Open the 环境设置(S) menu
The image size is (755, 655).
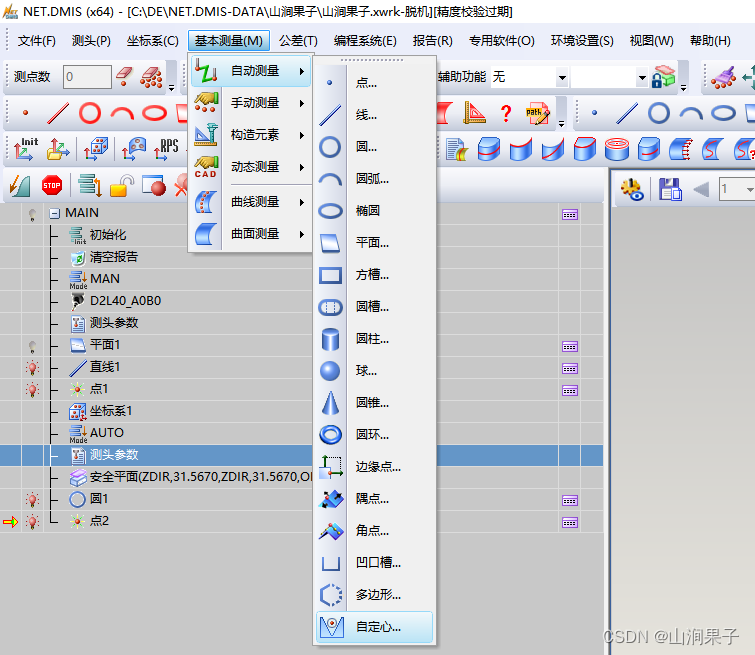click(x=582, y=41)
